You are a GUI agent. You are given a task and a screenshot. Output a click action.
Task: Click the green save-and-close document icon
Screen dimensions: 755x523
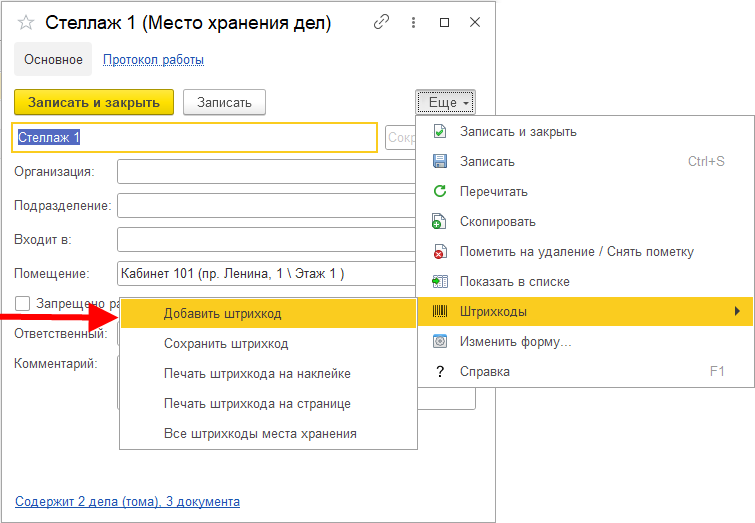click(439, 132)
